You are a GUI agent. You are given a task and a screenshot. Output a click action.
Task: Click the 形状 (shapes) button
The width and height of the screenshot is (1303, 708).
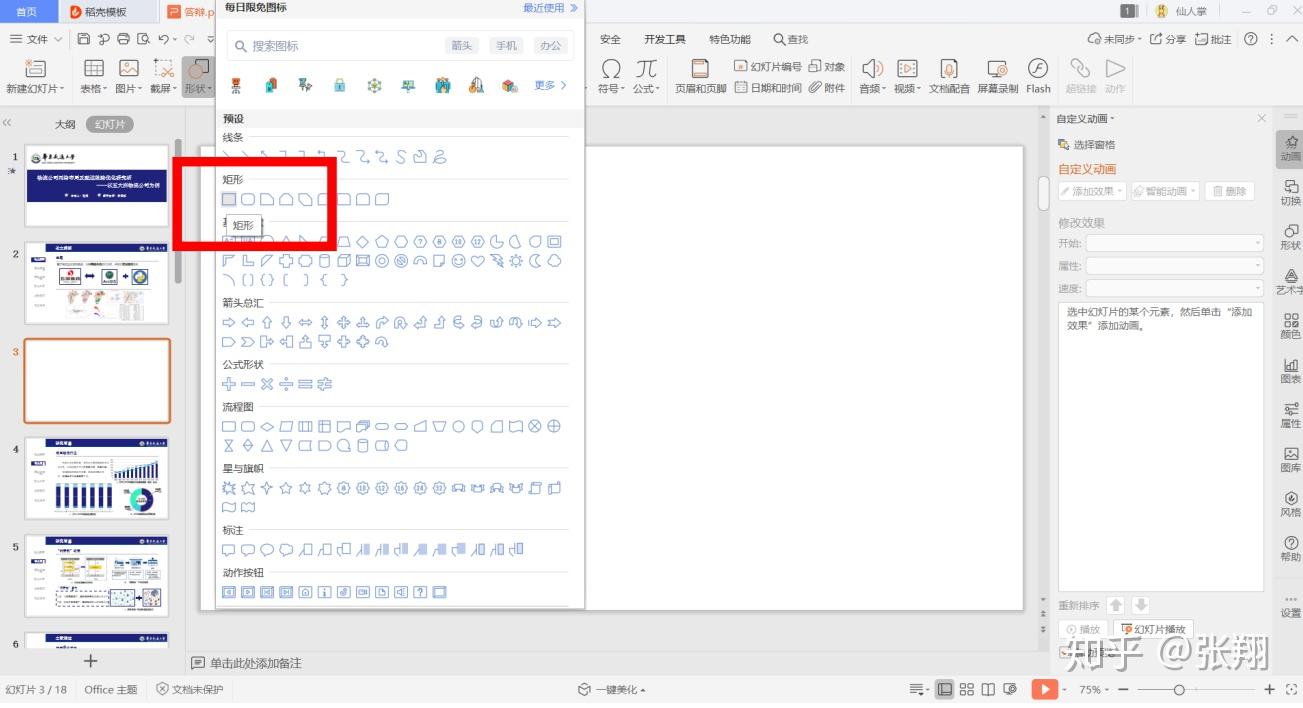(x=197, y=77)
